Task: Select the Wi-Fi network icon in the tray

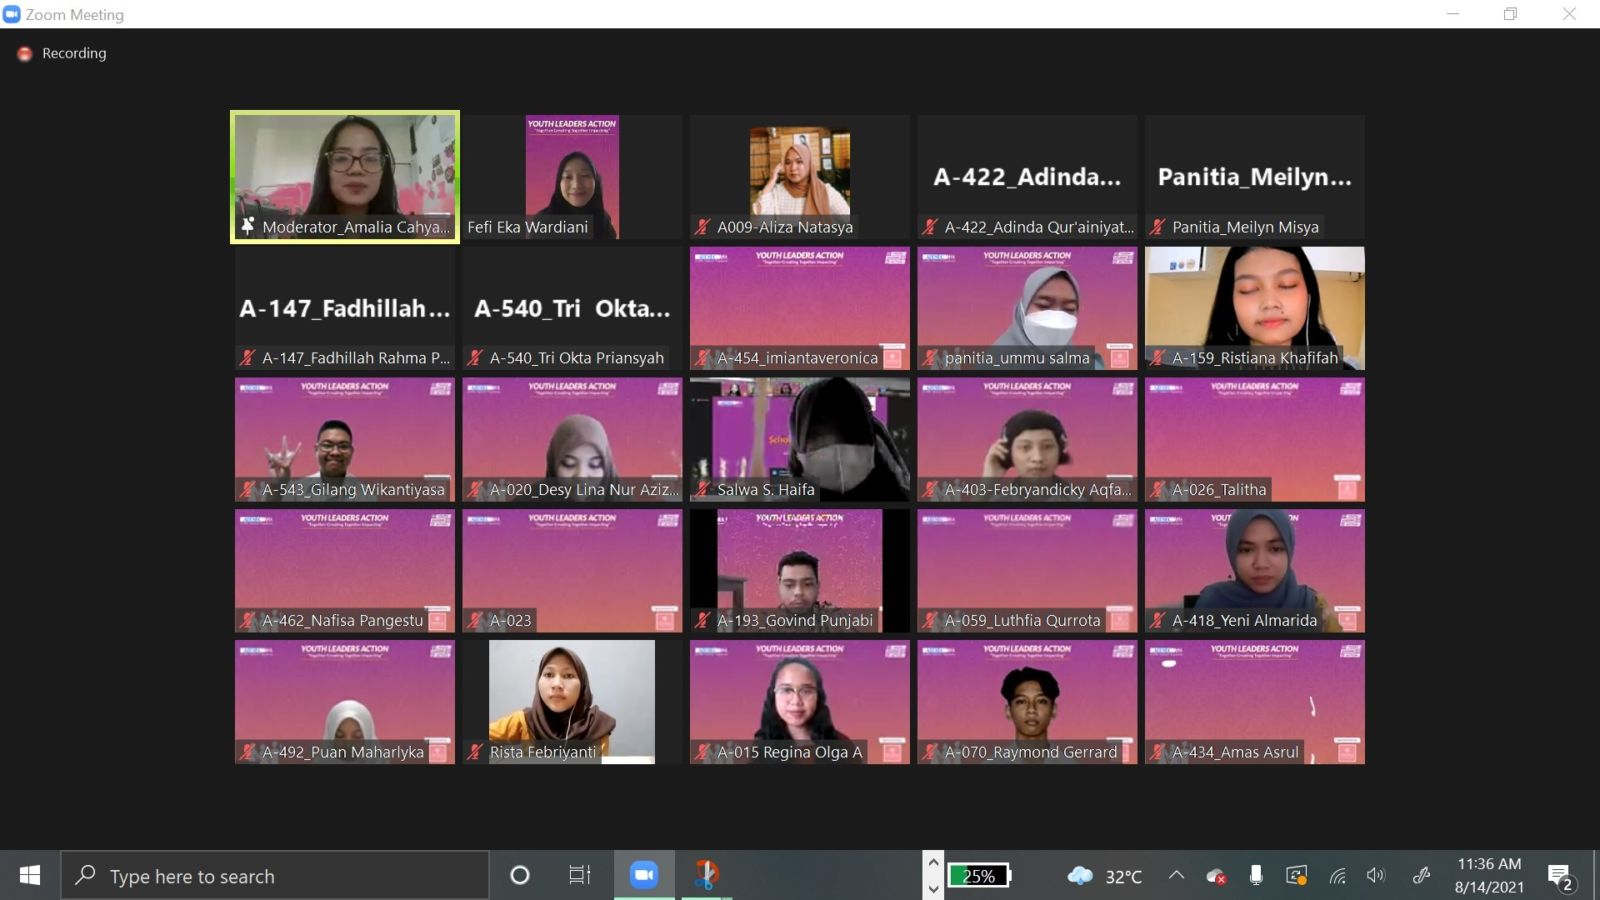Action: 1338,874
